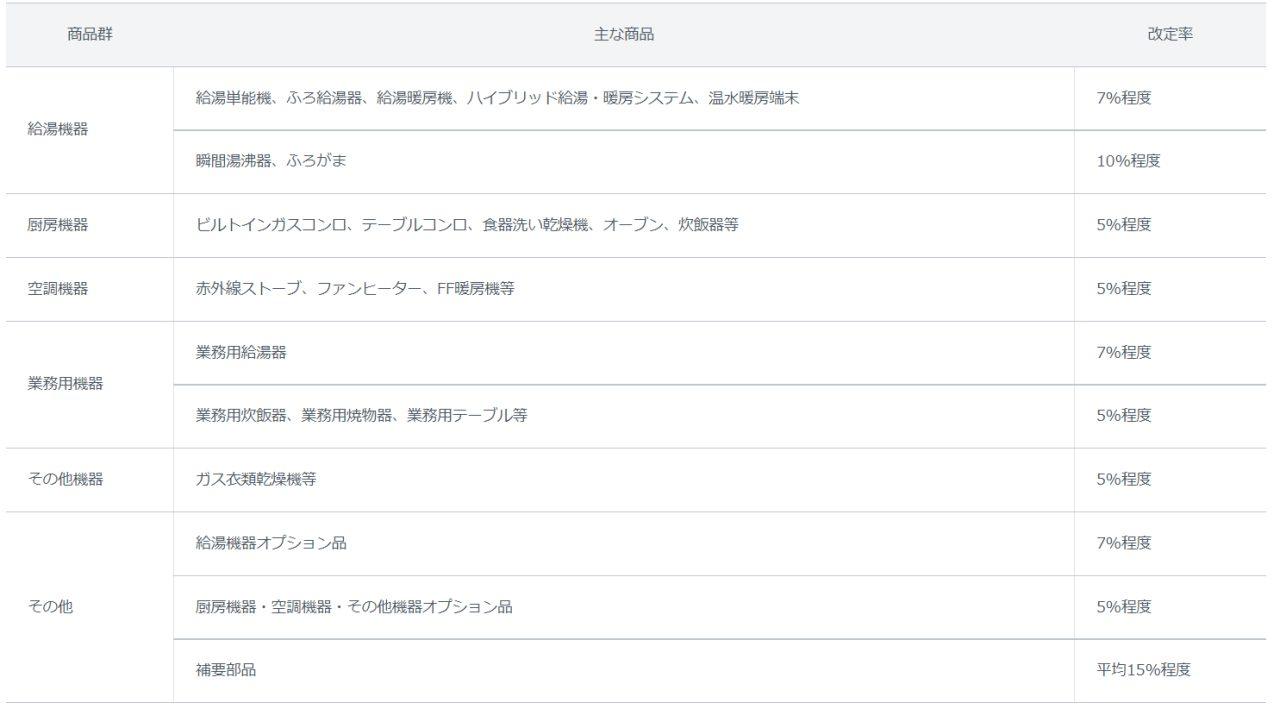
Task: Select the 厨房機器 group cell
Action: (90, 225)
